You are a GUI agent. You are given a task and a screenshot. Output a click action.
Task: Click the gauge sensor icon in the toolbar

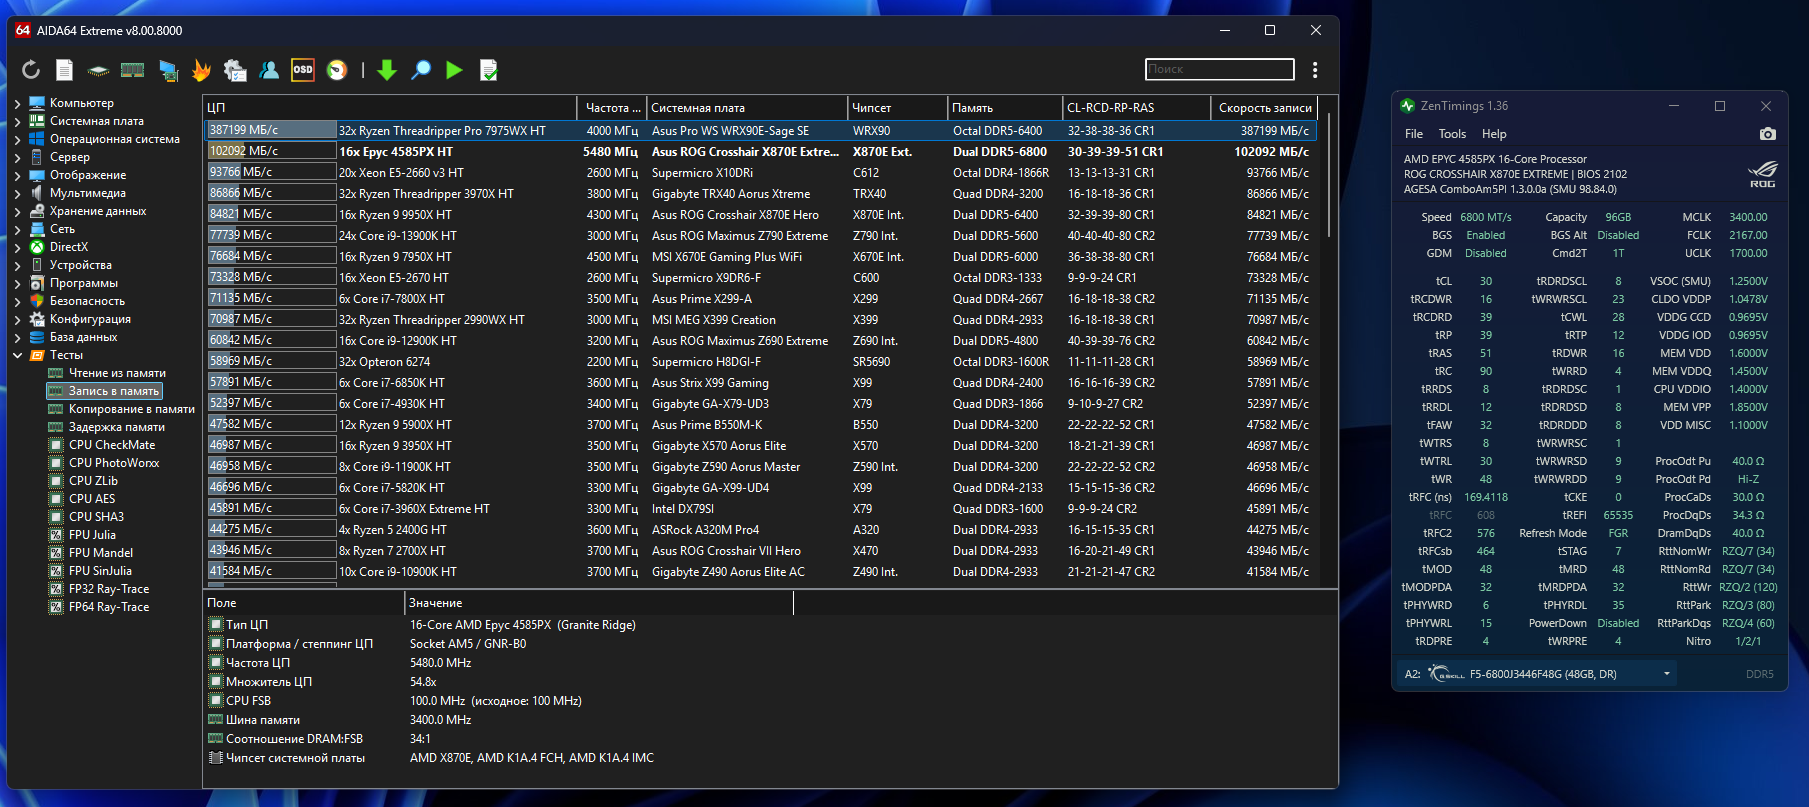coord(337,69)
